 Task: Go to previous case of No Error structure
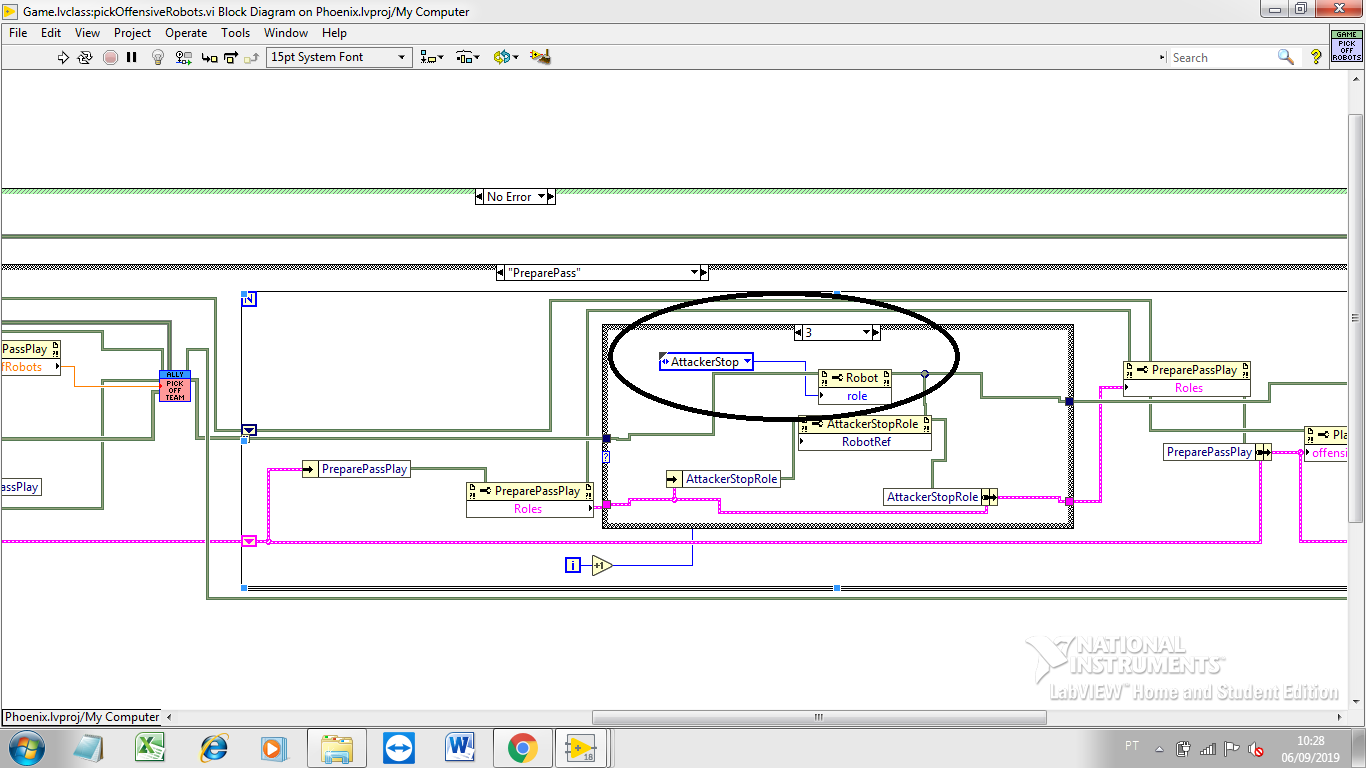tap(479, 197)
